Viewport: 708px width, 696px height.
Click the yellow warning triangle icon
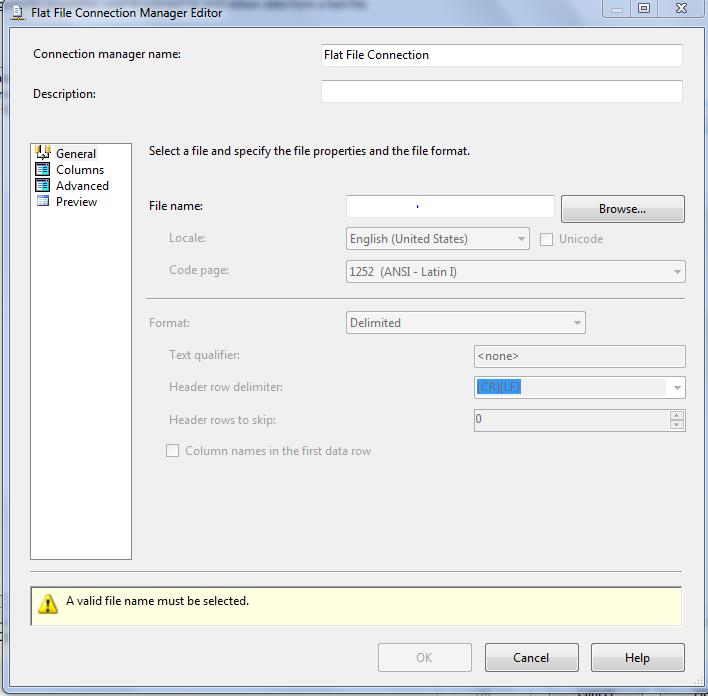(x=48, y=603)
